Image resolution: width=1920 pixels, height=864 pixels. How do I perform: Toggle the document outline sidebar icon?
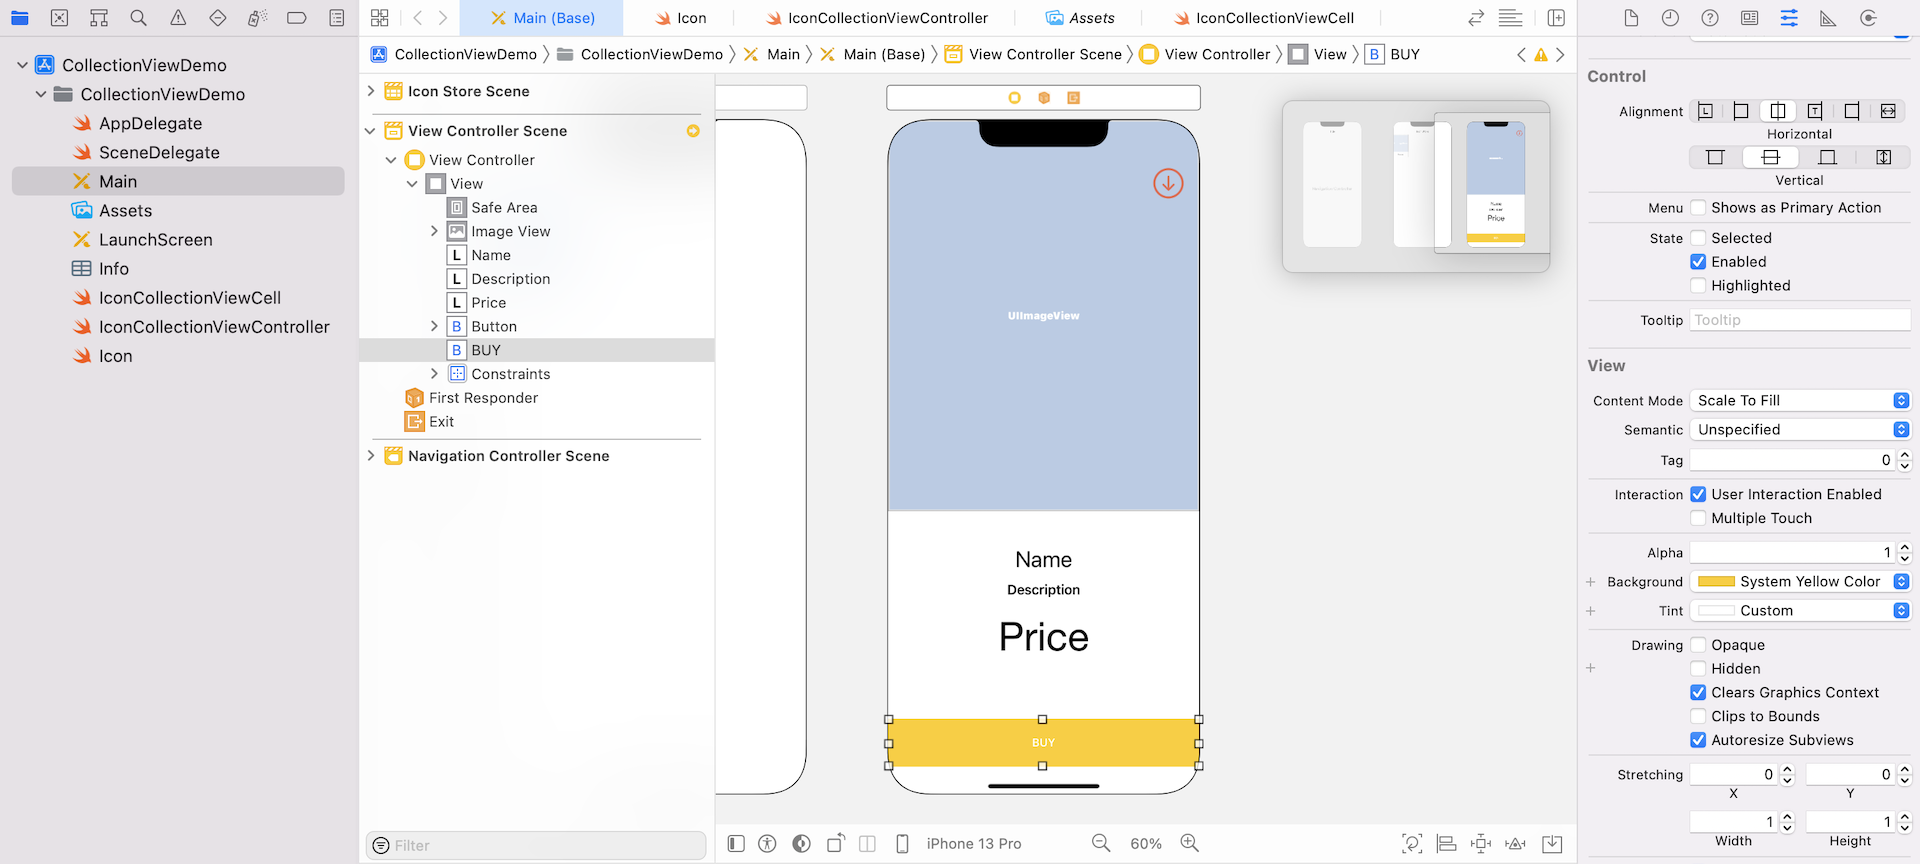736,843
